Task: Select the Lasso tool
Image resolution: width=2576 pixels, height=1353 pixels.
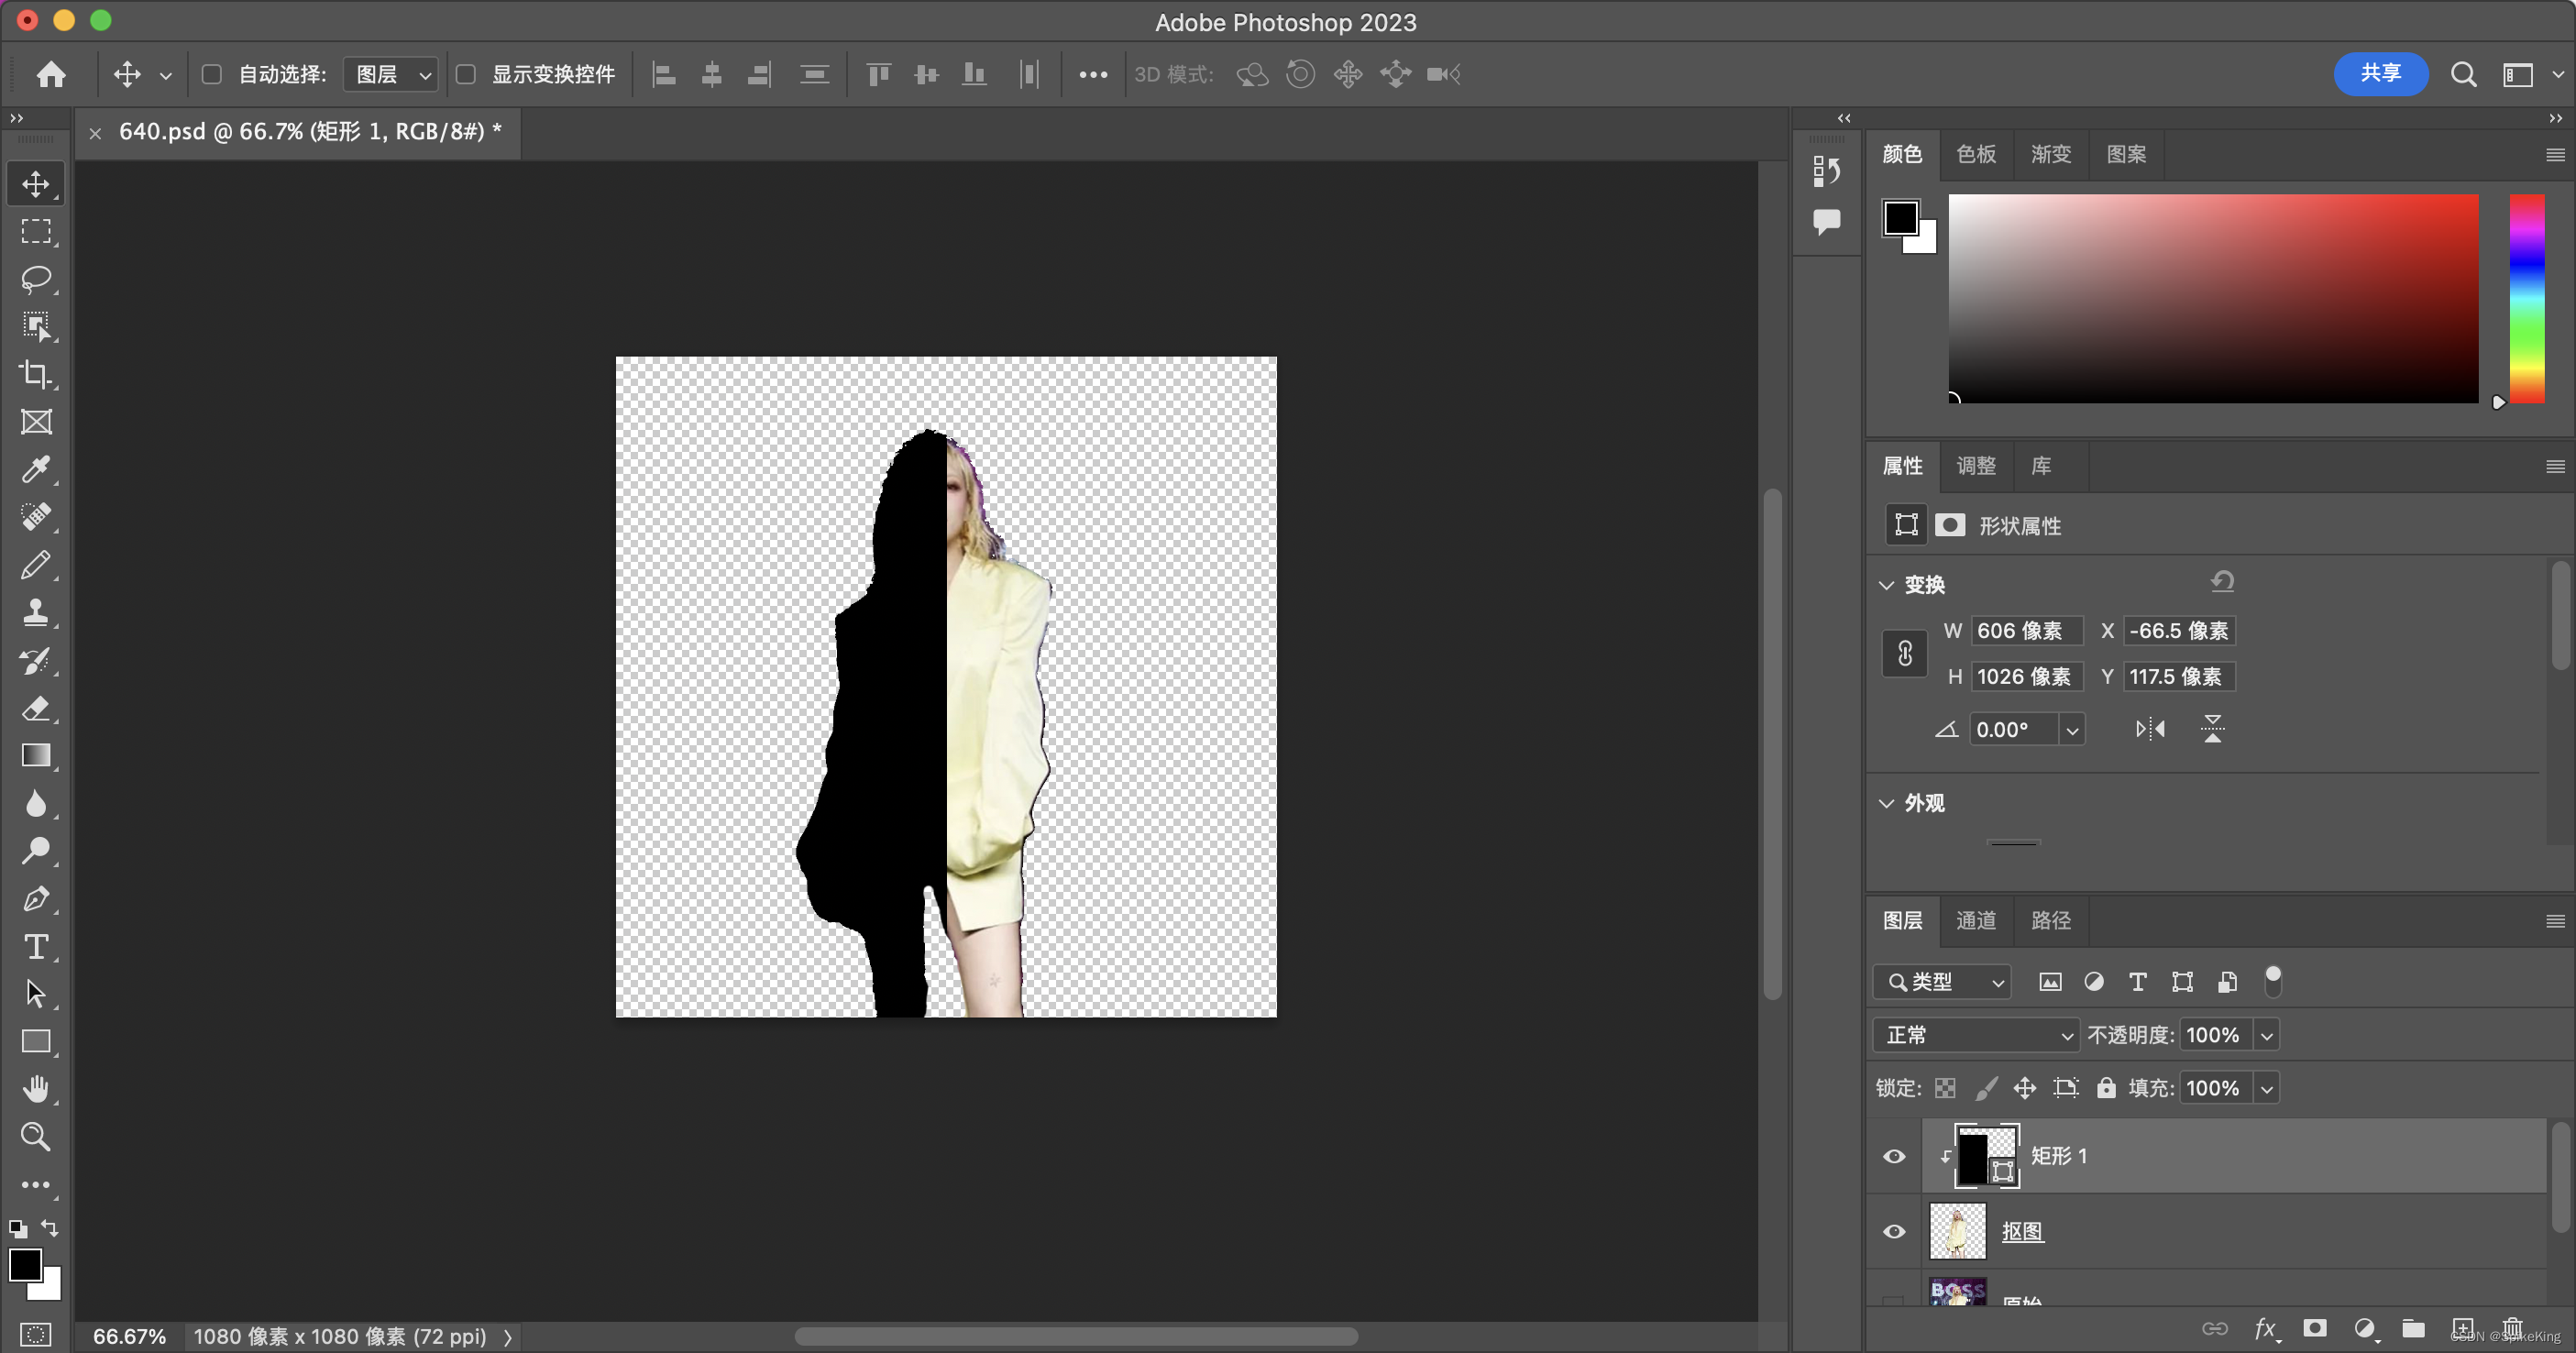Action: (36, 278)
